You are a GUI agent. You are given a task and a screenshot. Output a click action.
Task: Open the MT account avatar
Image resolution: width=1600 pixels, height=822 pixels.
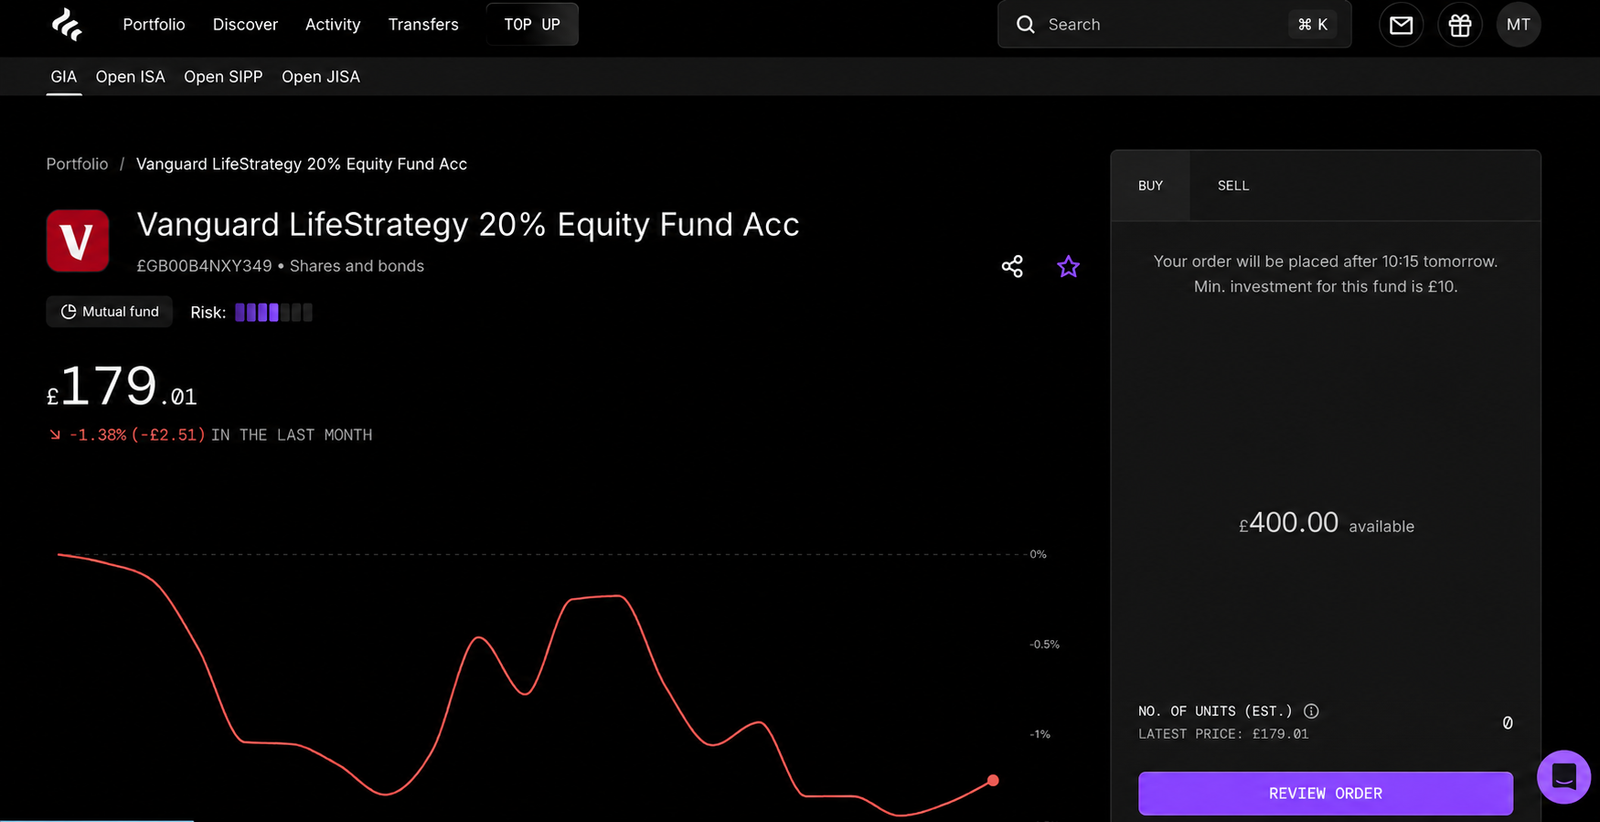pos(1518,25)
